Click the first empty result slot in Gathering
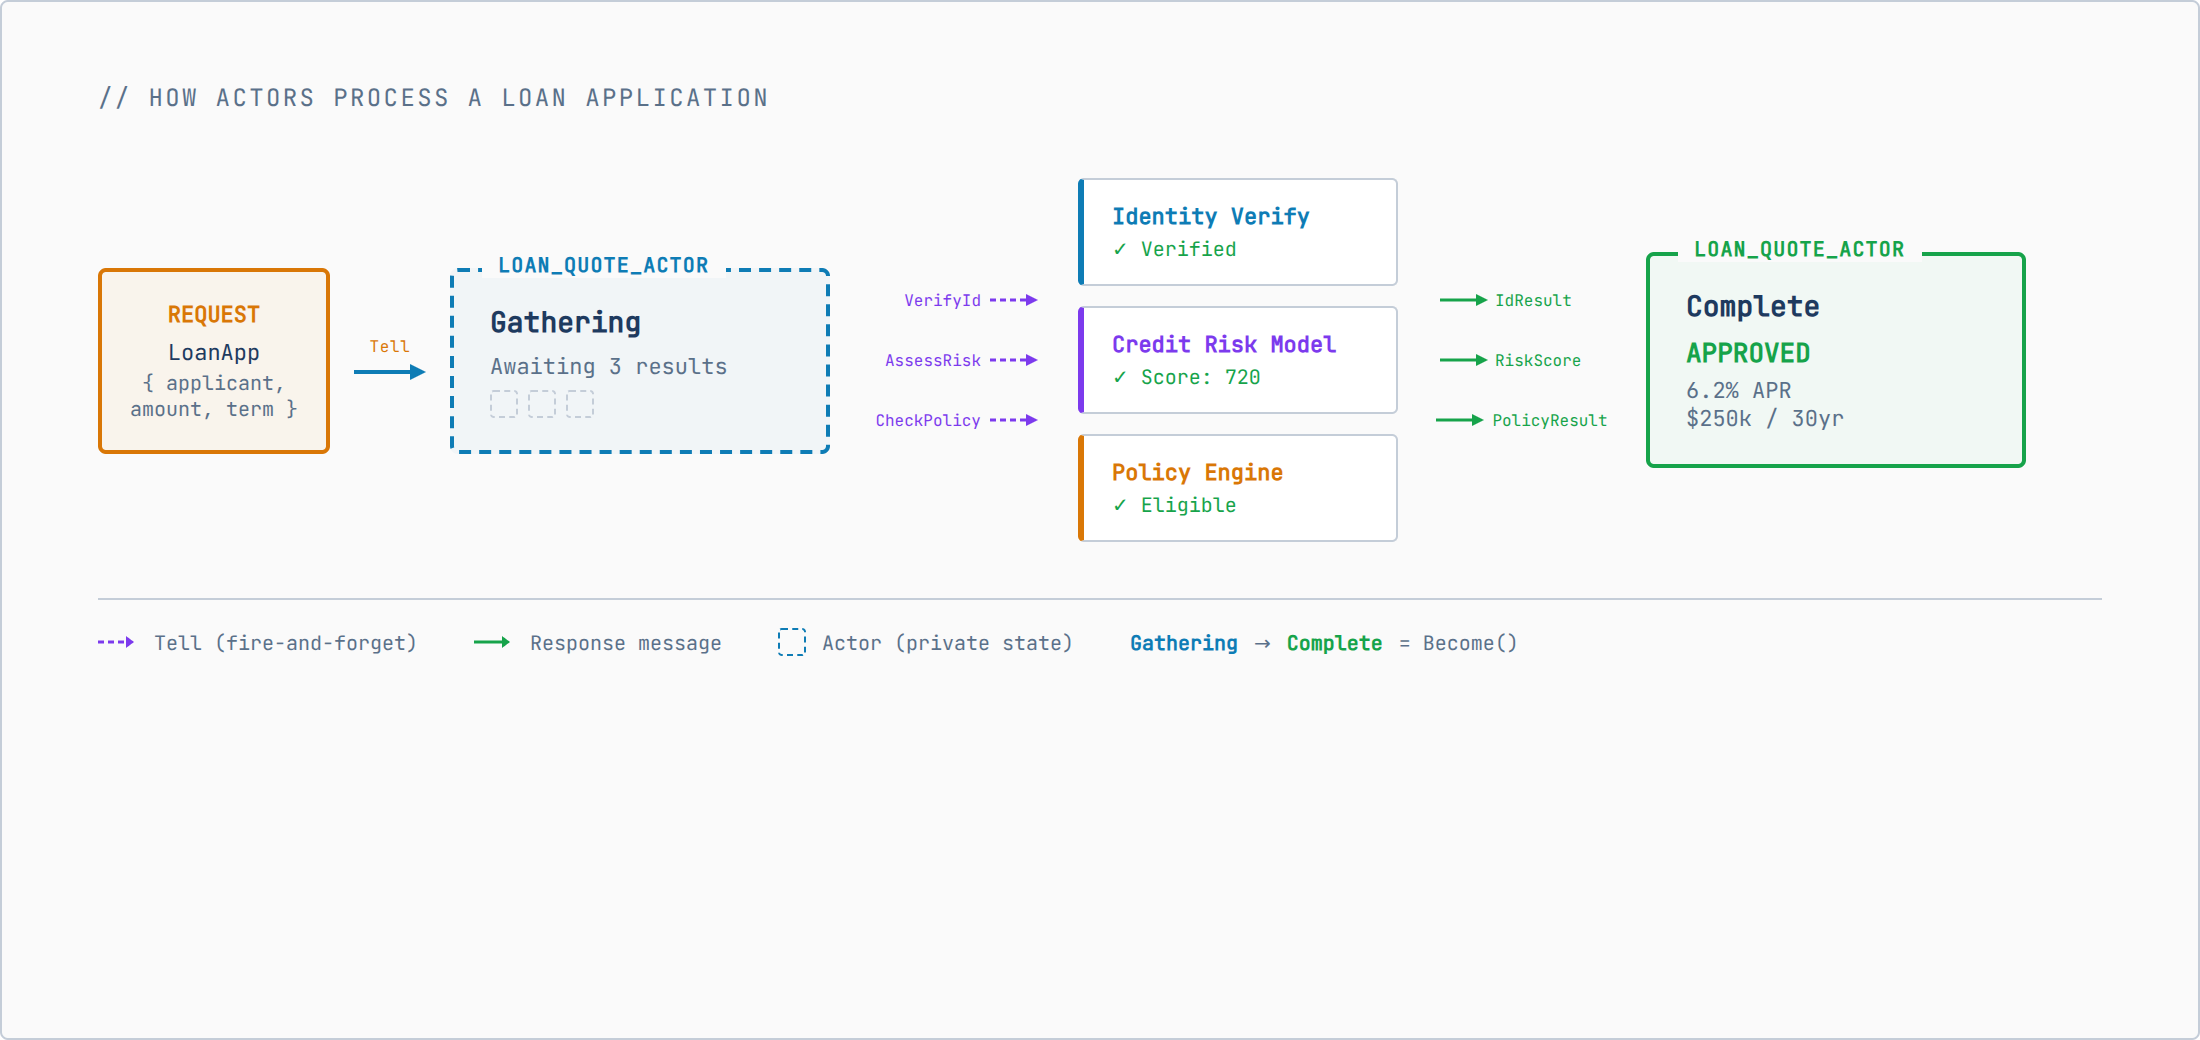This screenshot has height=1040, width=2200. (504, 404)
